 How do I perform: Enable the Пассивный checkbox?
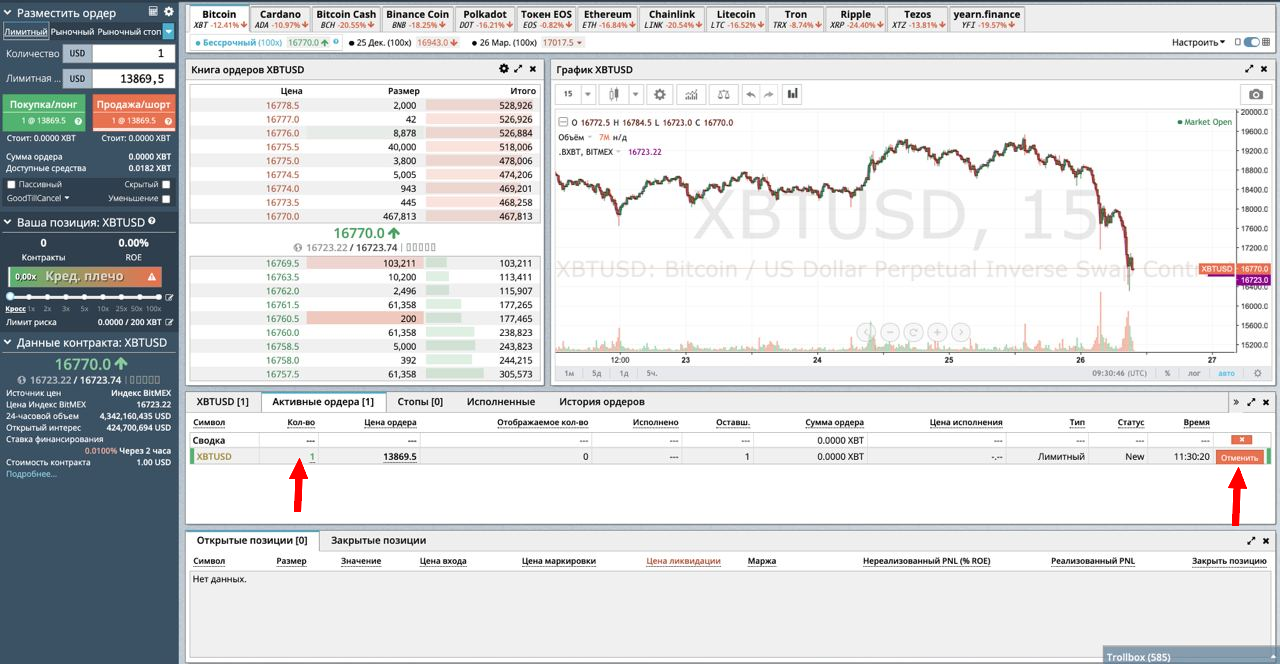pos(11,185)
